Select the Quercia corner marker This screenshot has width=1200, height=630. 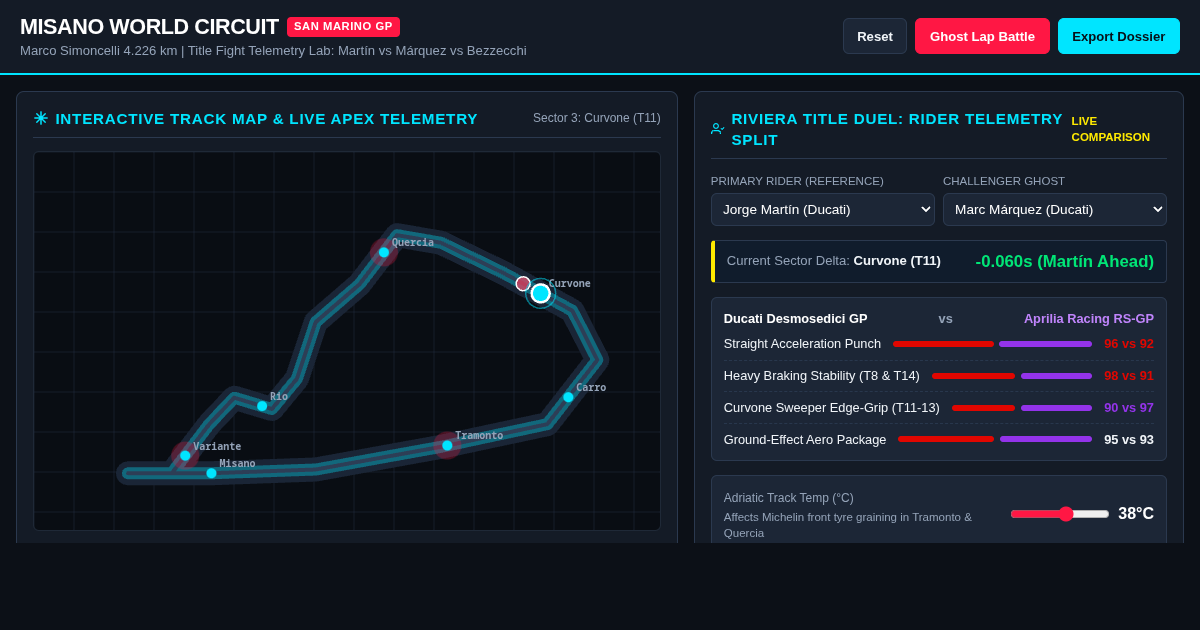click(x=384, y=252)
